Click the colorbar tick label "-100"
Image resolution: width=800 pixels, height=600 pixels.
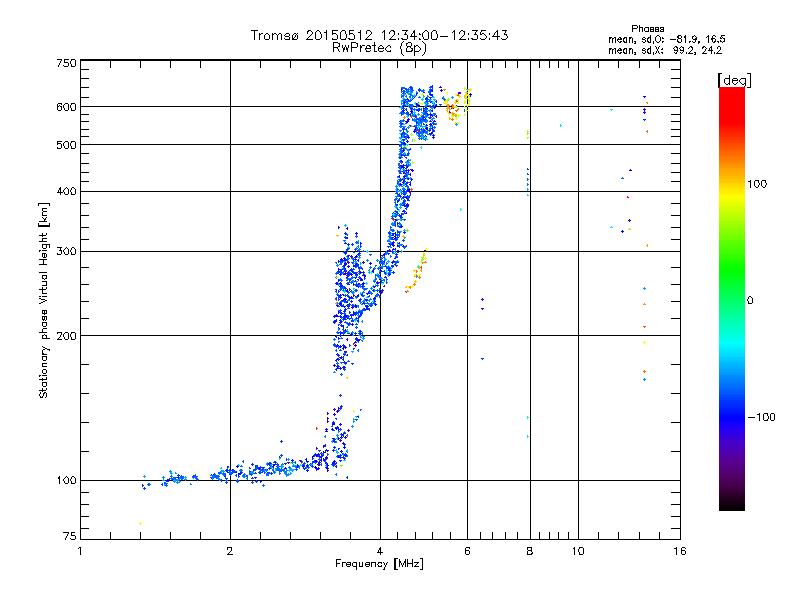(x=761, y=417)
